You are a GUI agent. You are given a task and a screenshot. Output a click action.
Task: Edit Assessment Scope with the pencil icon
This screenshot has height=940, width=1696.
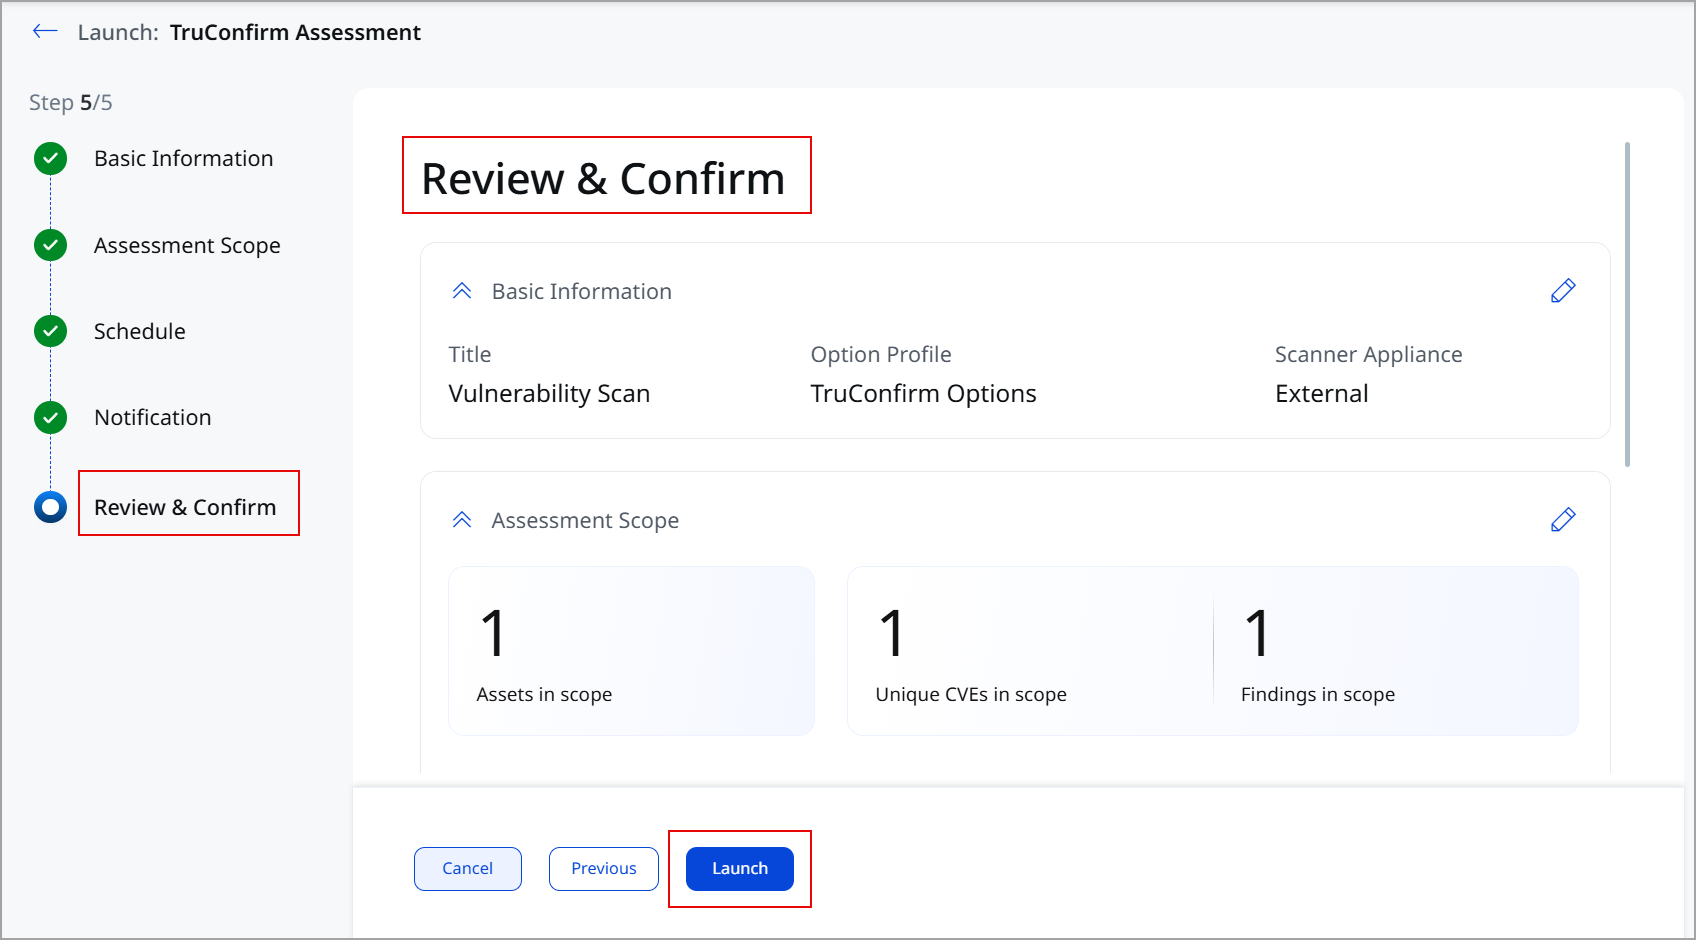(1563, 520)
